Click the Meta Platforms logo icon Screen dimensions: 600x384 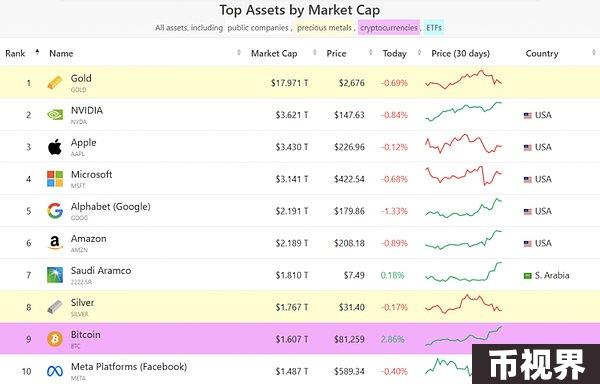point(55,371)
